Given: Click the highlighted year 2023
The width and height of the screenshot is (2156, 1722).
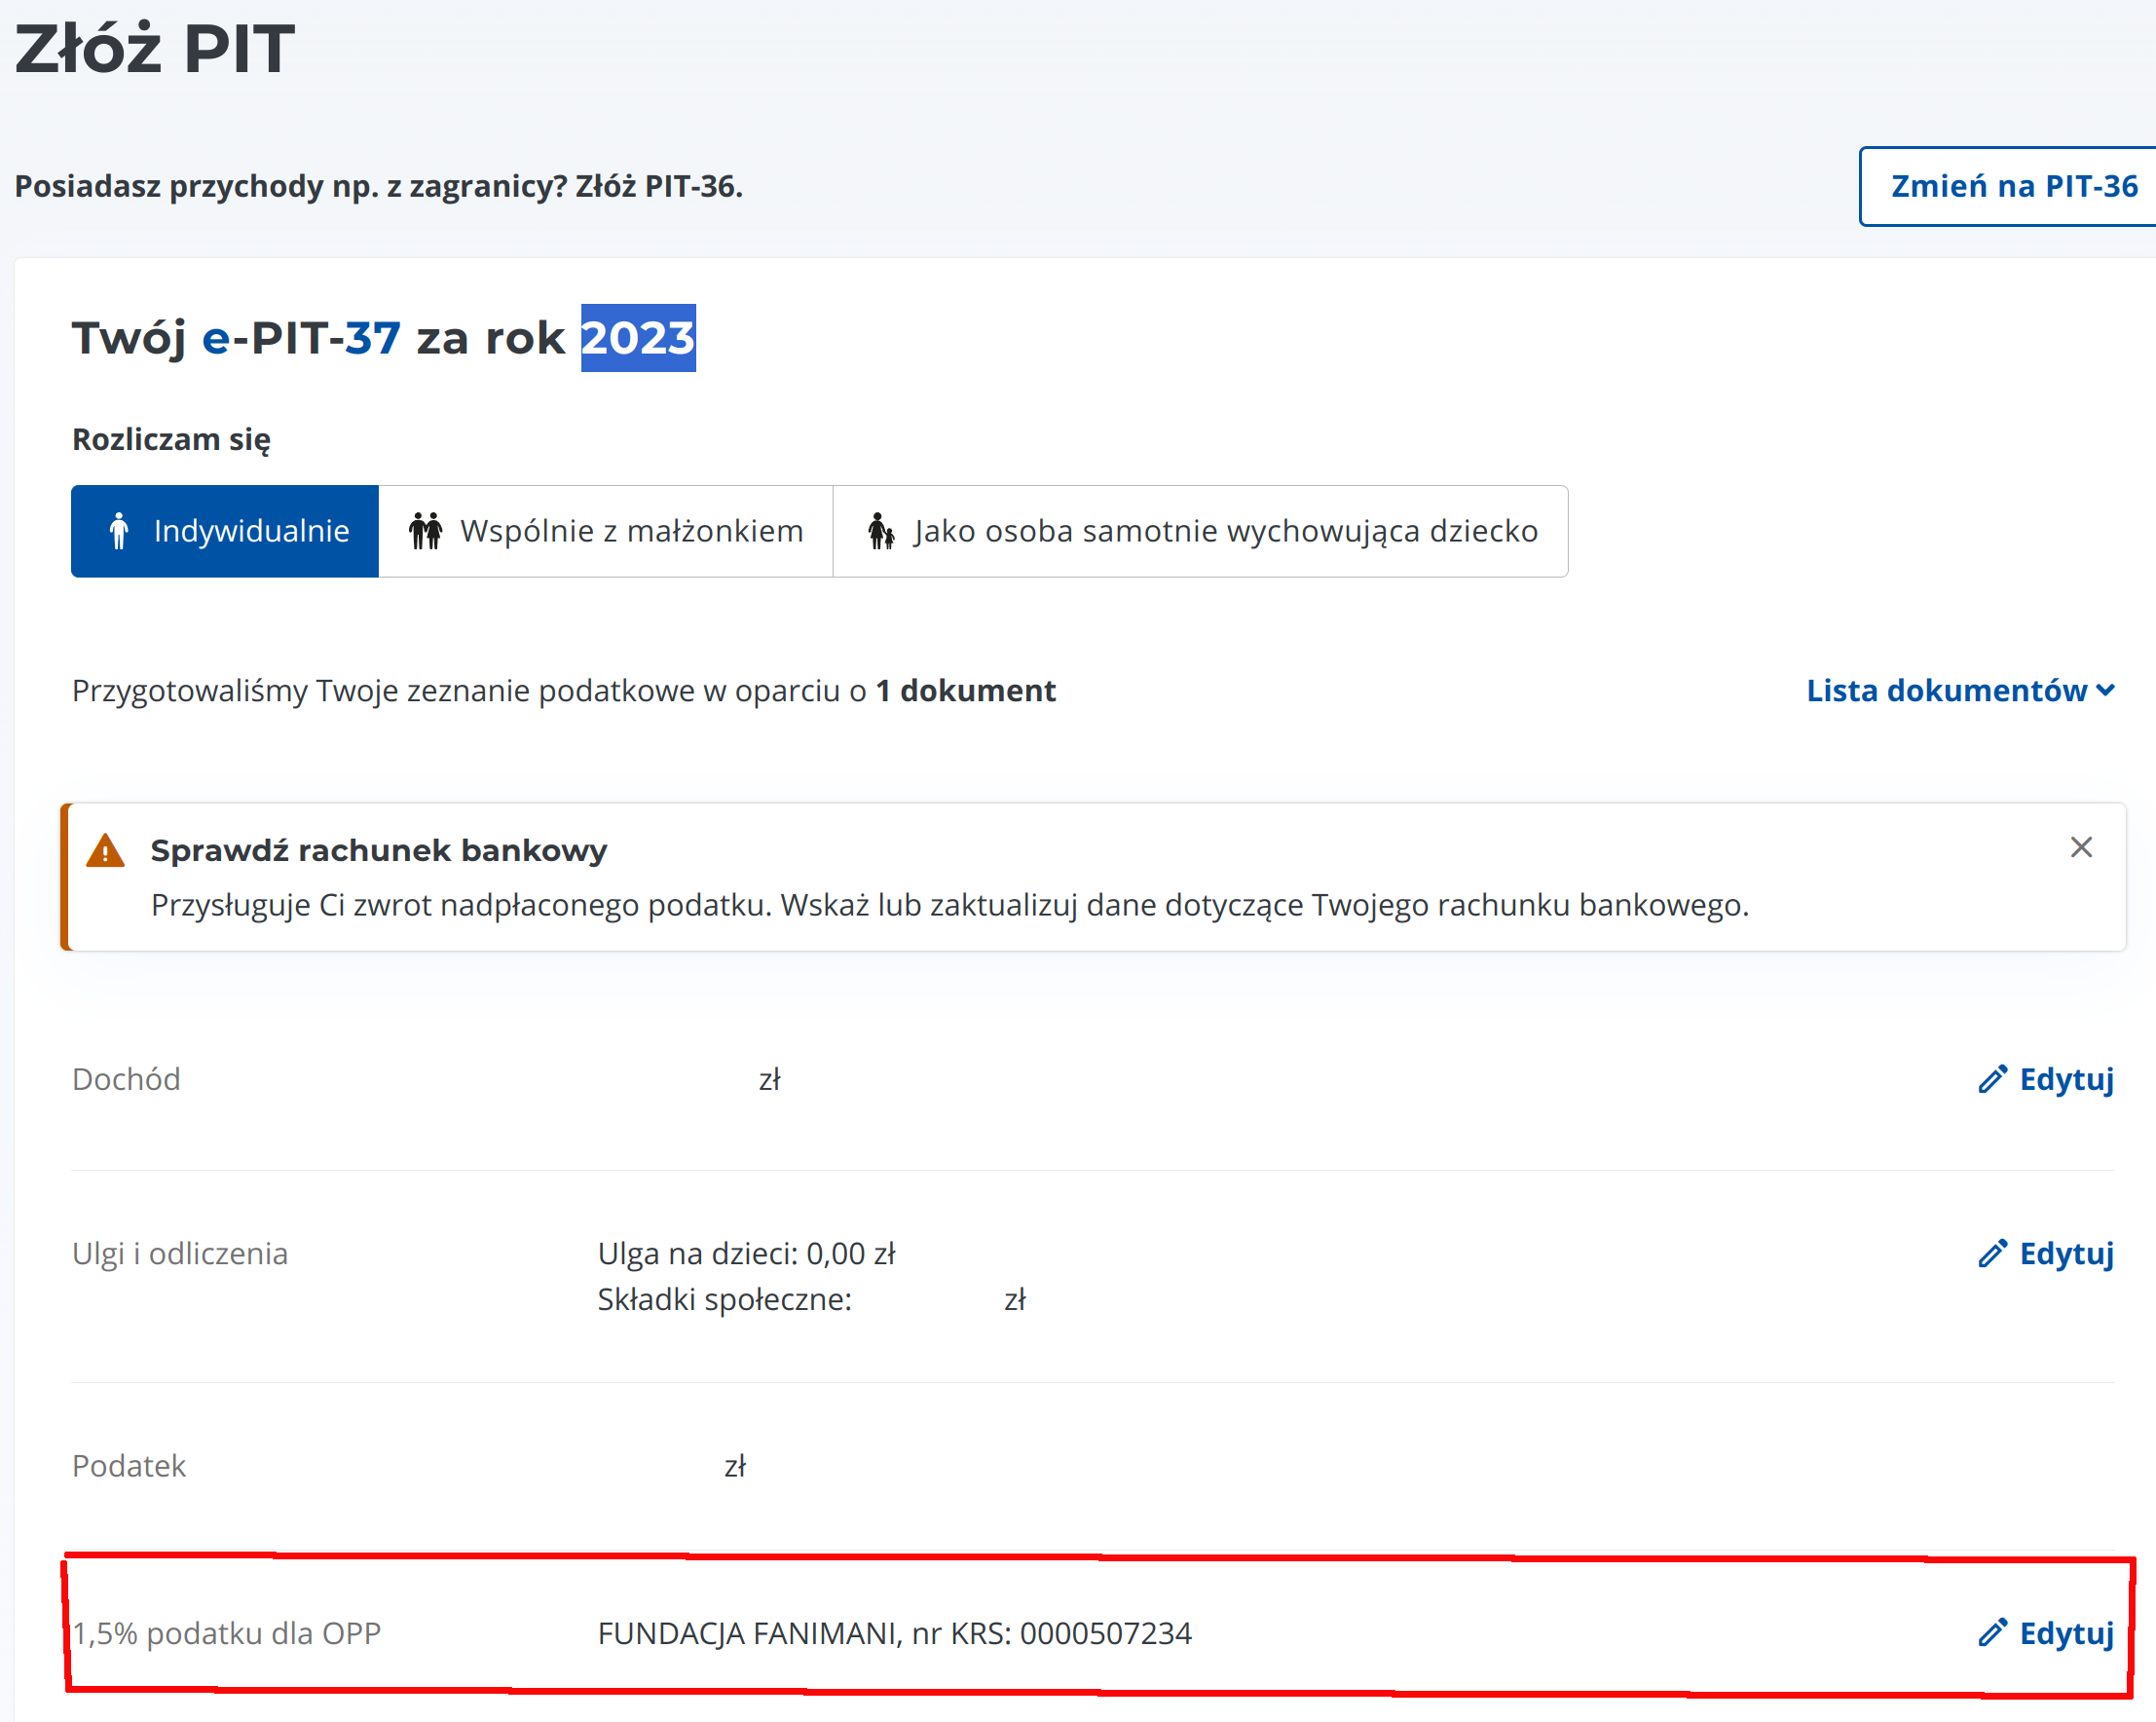Looking at the screenshot, I should (x=638, y=338).
